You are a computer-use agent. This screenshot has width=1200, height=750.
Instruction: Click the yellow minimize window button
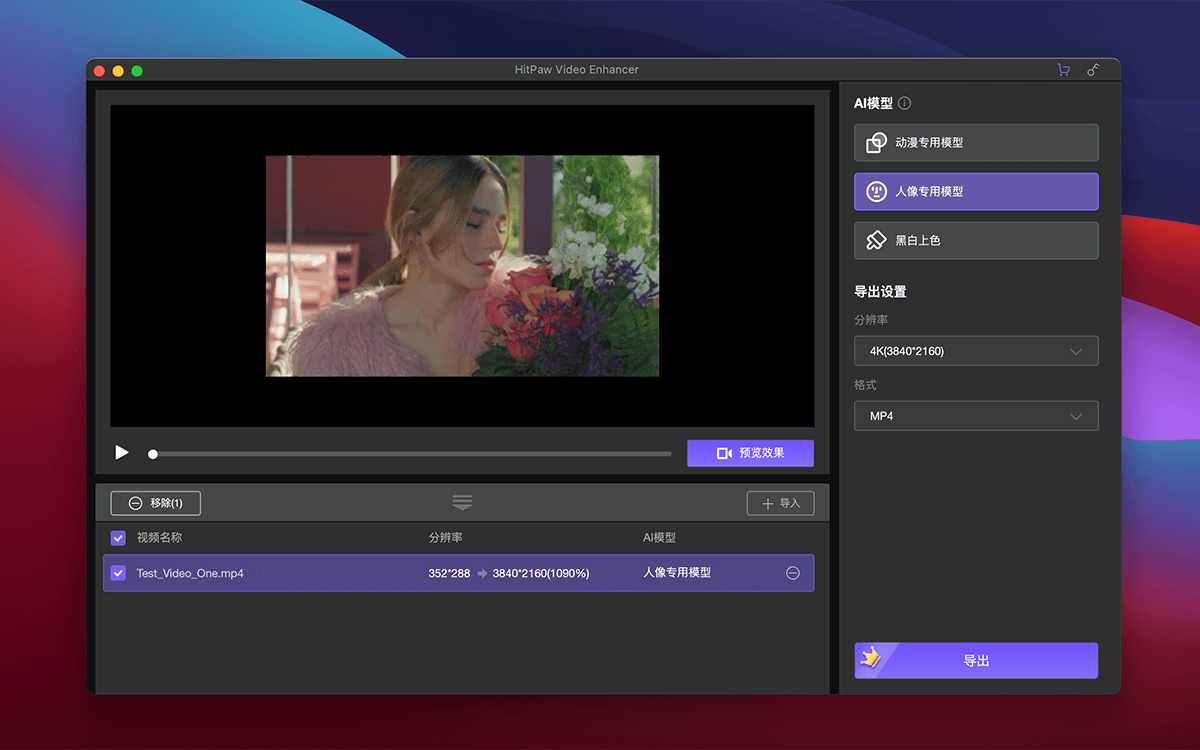(118, 71)
